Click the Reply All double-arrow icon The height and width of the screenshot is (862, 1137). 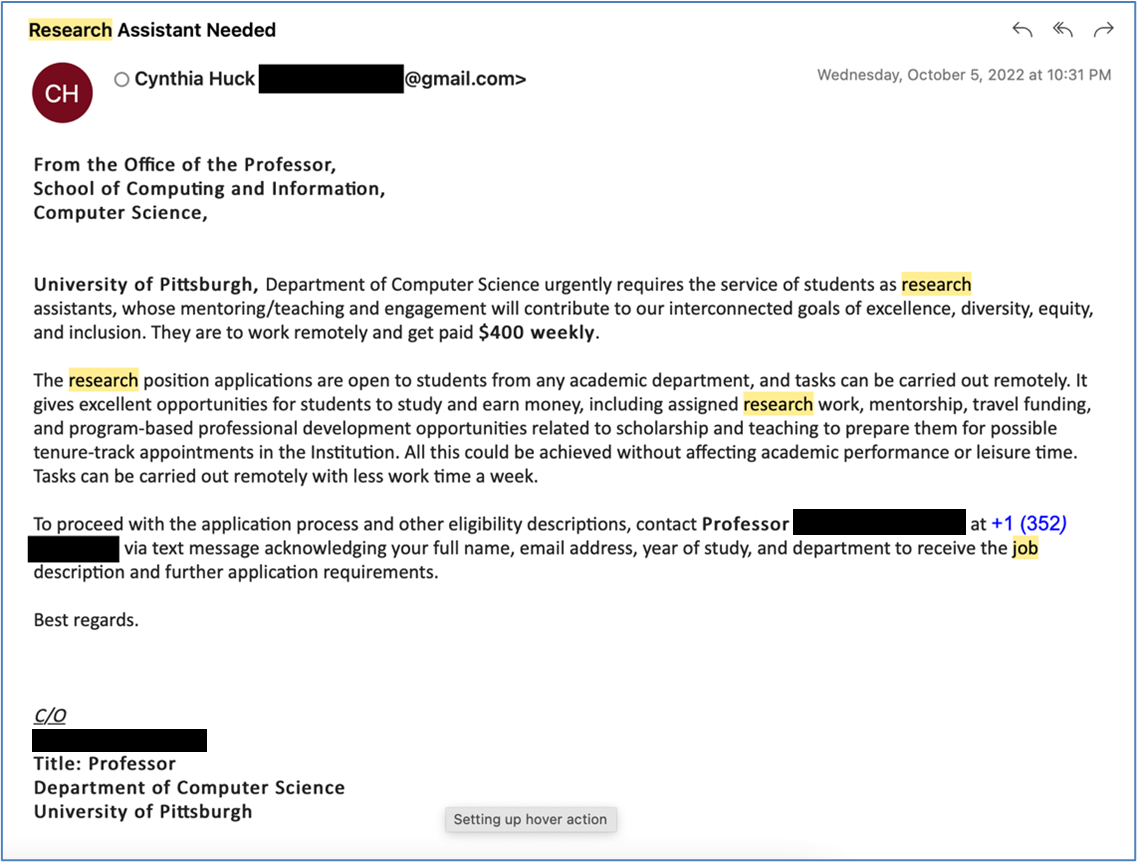point(1062,30)
